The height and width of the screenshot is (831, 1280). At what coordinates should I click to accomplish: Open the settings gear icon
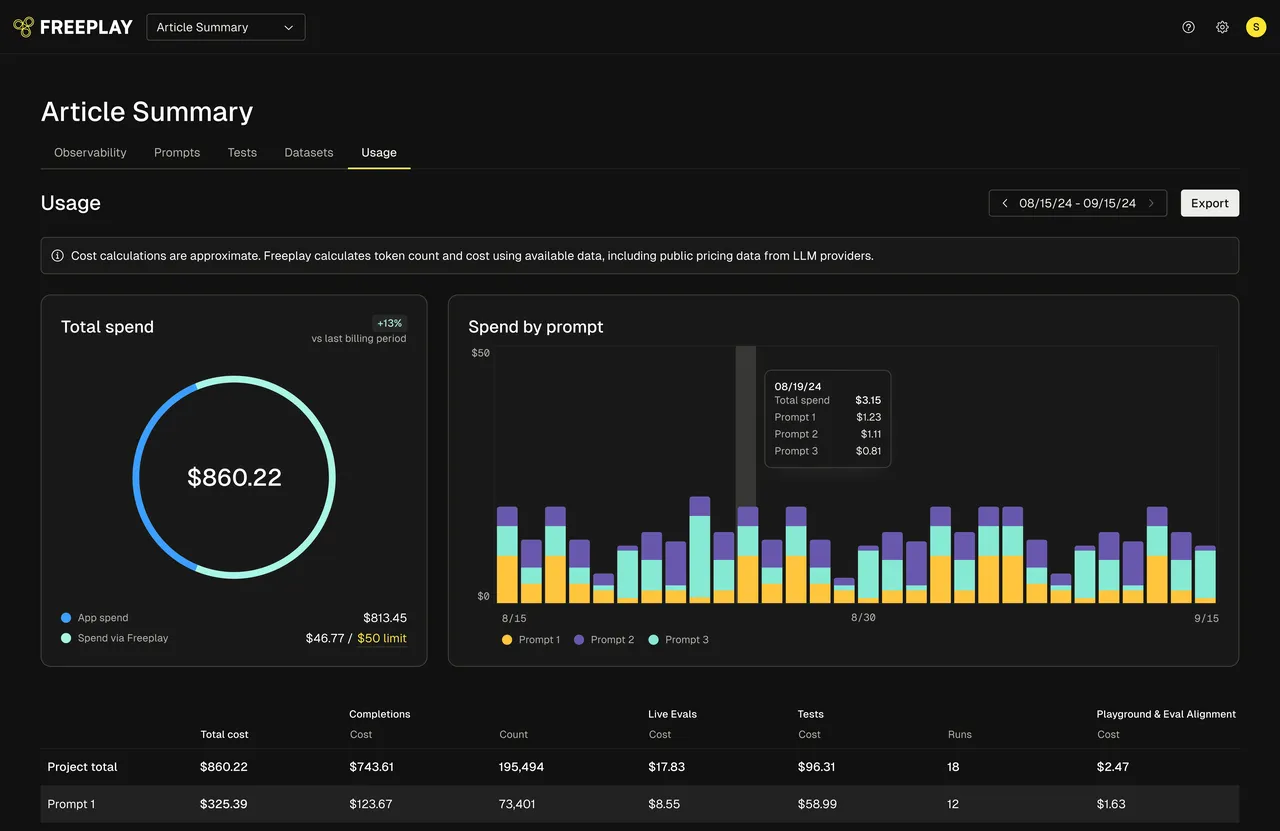(1222, 27)
